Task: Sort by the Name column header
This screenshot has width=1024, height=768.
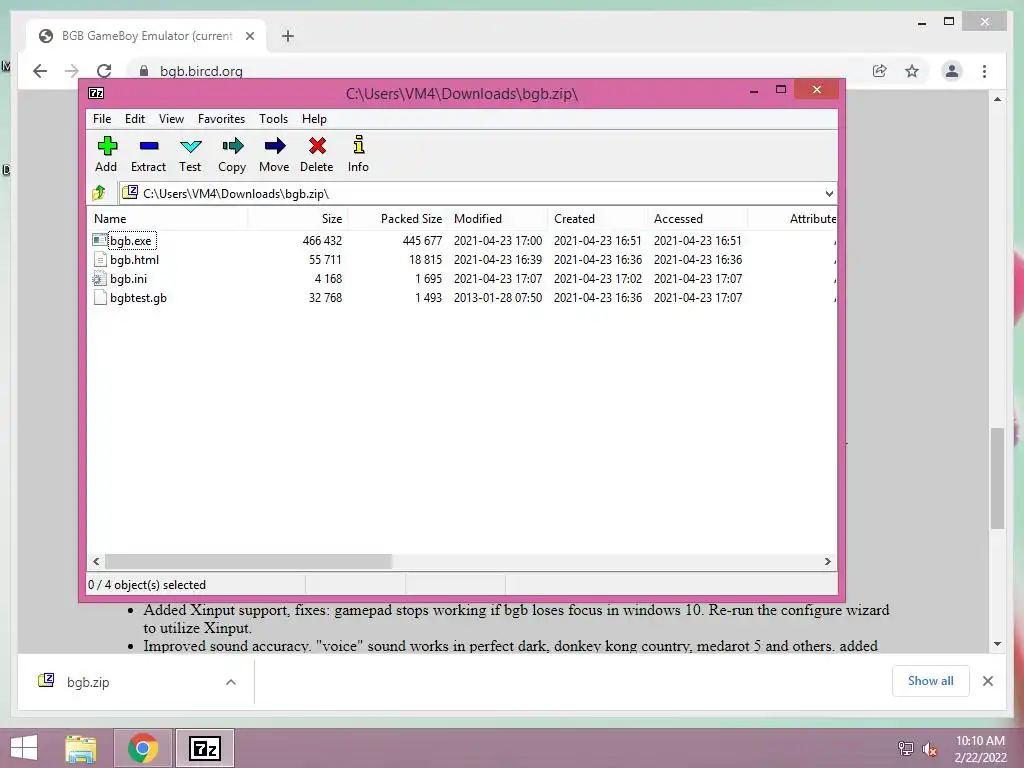Action: pos(167,219)
